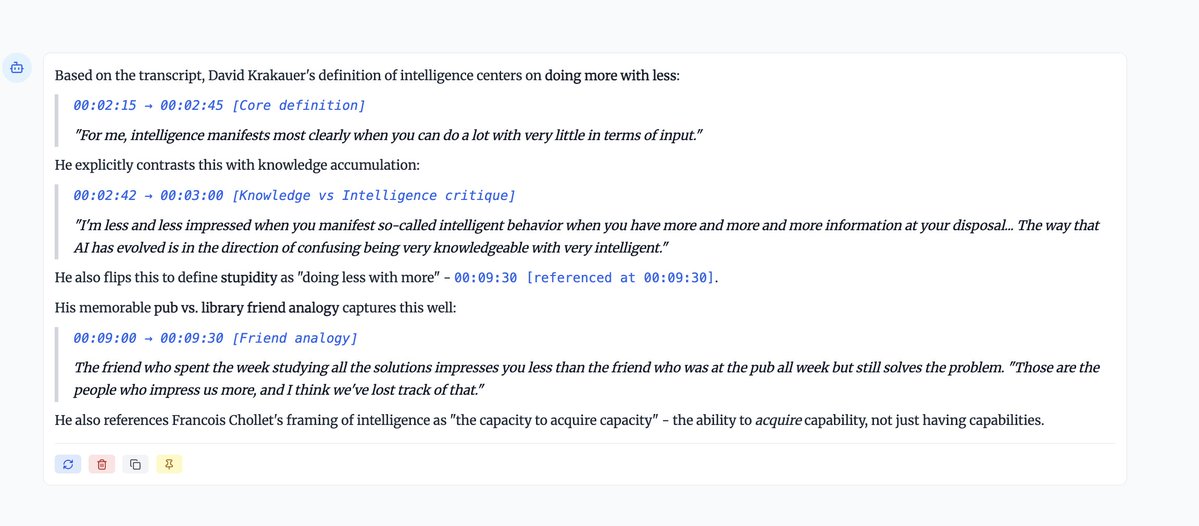
Task: Jump to timestamp 00:09:00
Action: [105, 339]
